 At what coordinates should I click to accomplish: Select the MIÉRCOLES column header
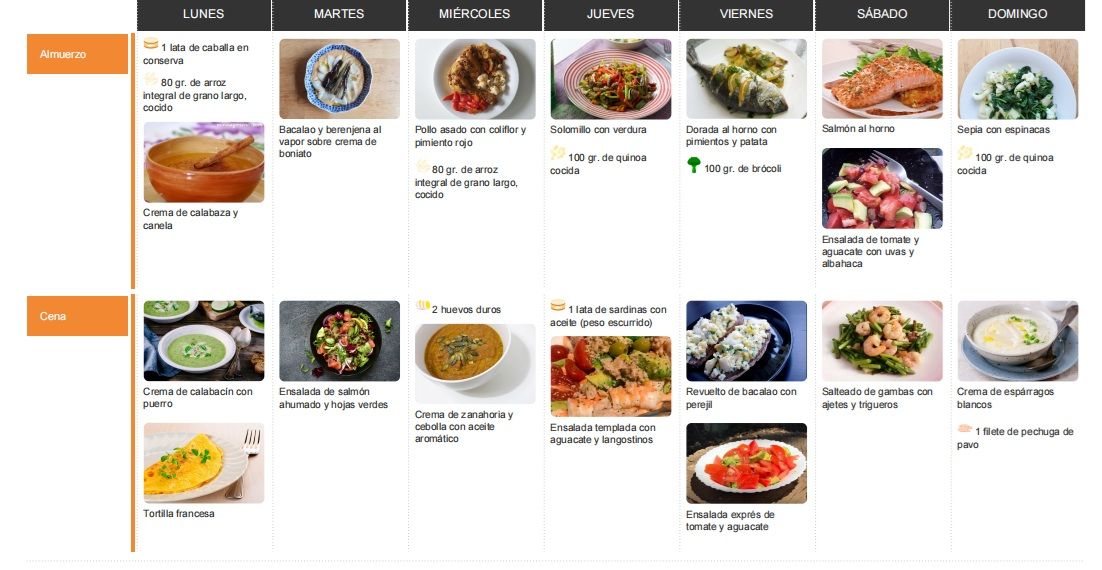pos(474,15)
